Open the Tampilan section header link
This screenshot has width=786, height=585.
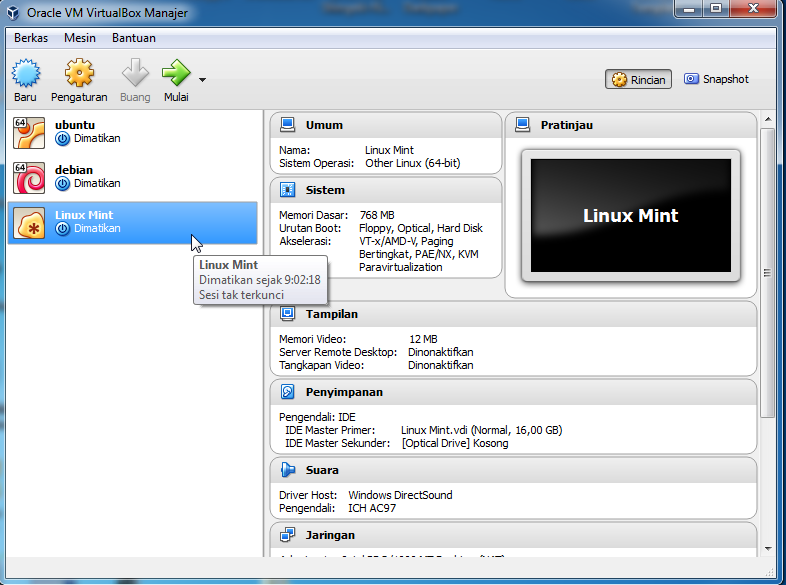pos(332,314)
